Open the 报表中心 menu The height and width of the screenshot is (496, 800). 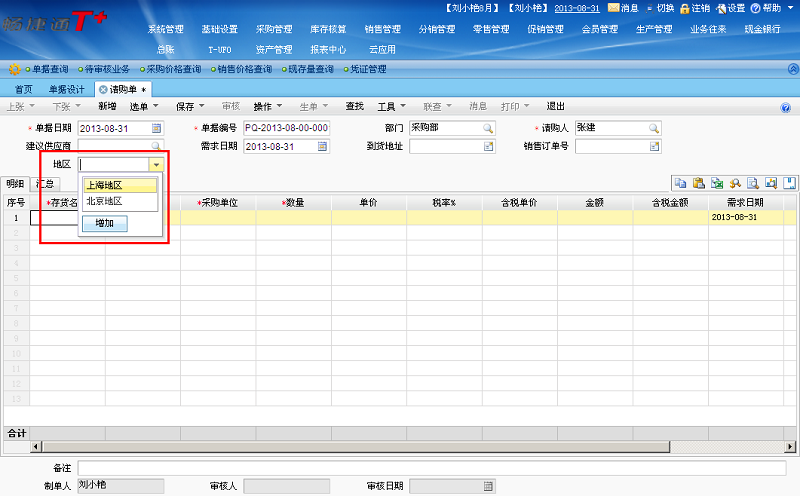click(x=328, y=49)
